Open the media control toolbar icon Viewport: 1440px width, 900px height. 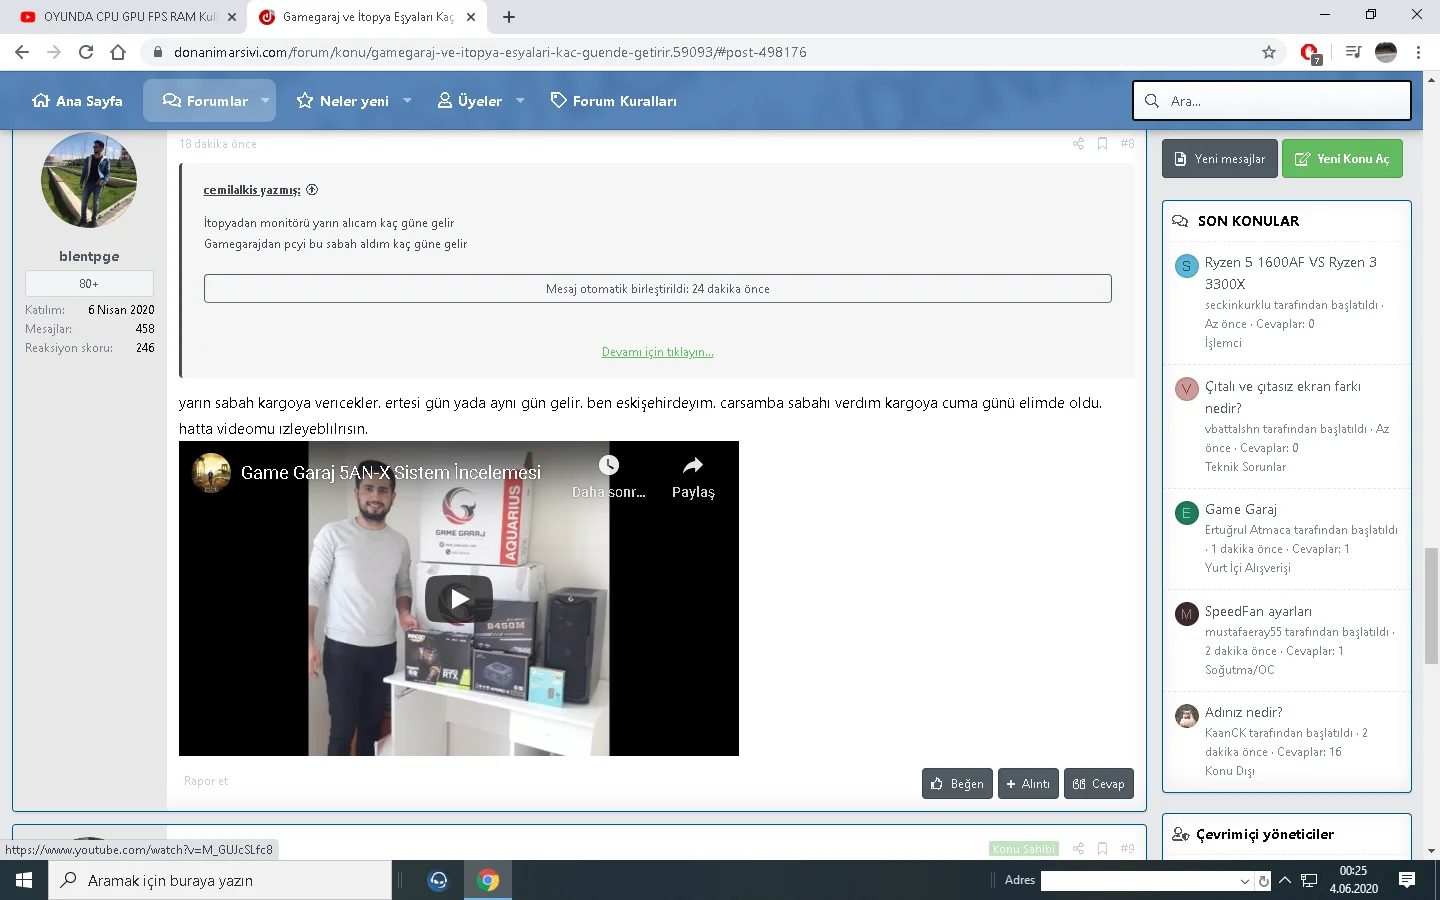tap(1353, 52)
